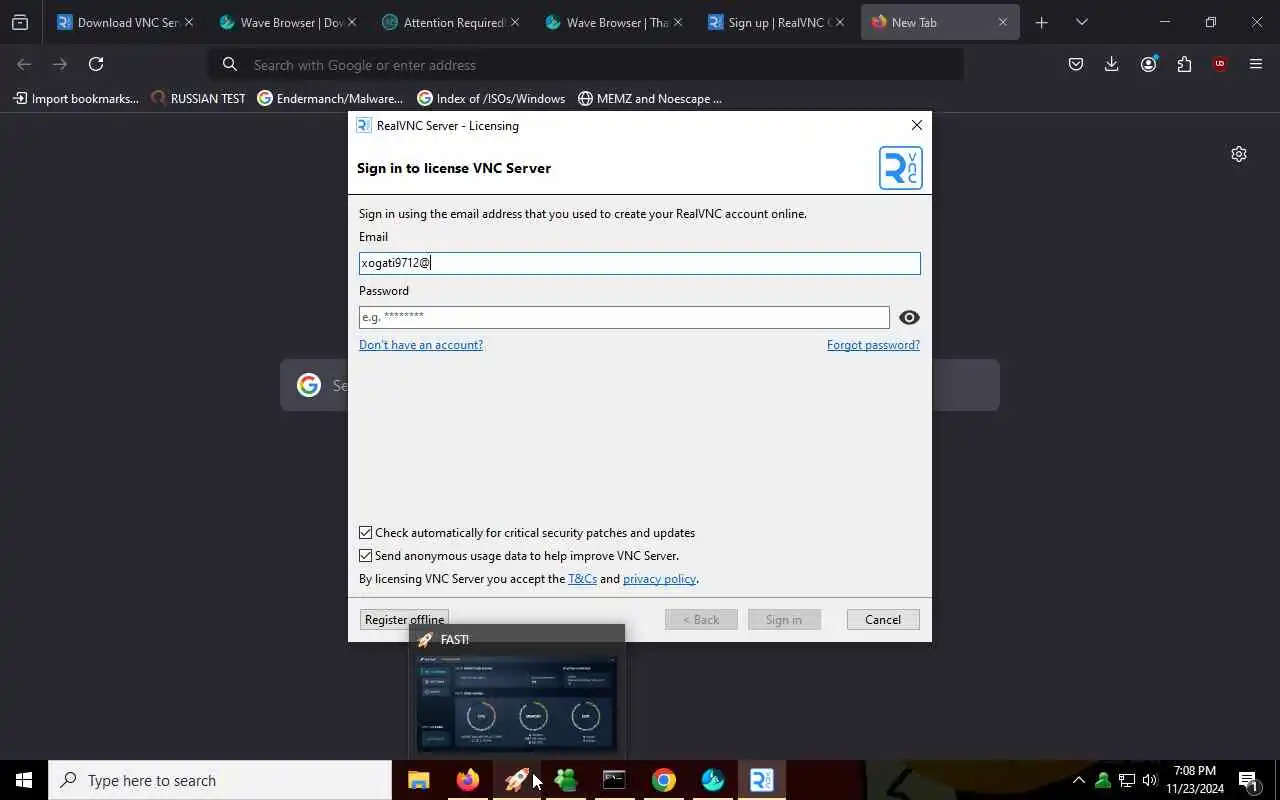Click the Sign in button
1280x800 pixels.
tap(784, 620)
